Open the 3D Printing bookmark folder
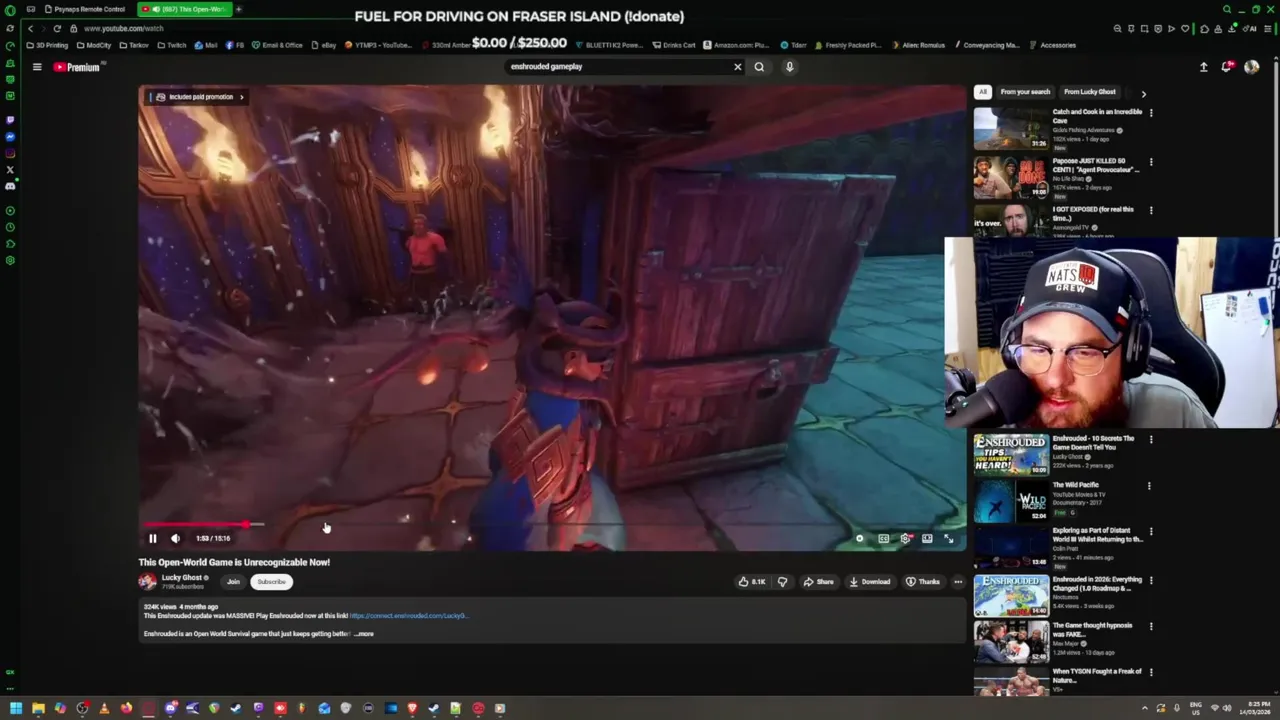The height and width of the screenshot is (720, 1280). coord(48,45)
